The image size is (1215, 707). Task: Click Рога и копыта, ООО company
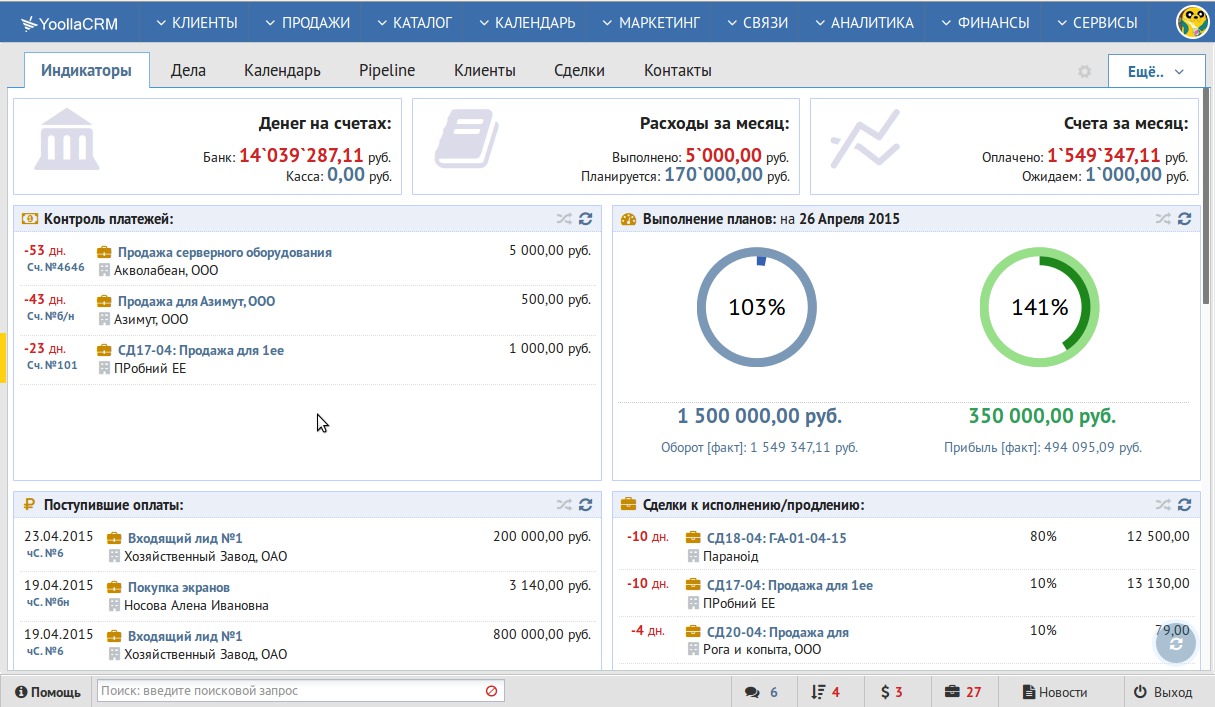[763, 650]
